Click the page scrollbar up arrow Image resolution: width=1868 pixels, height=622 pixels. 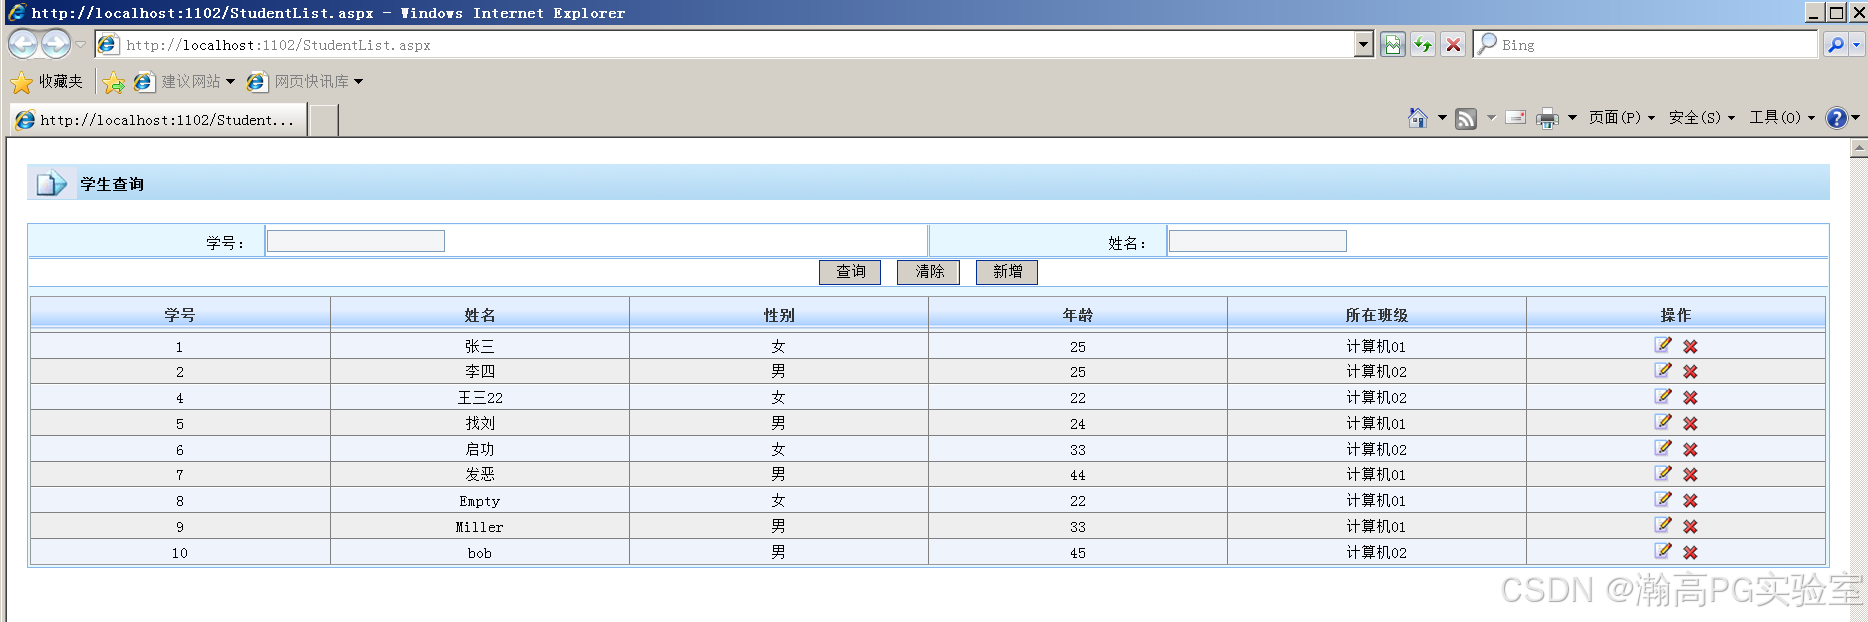coord(1859,149)
